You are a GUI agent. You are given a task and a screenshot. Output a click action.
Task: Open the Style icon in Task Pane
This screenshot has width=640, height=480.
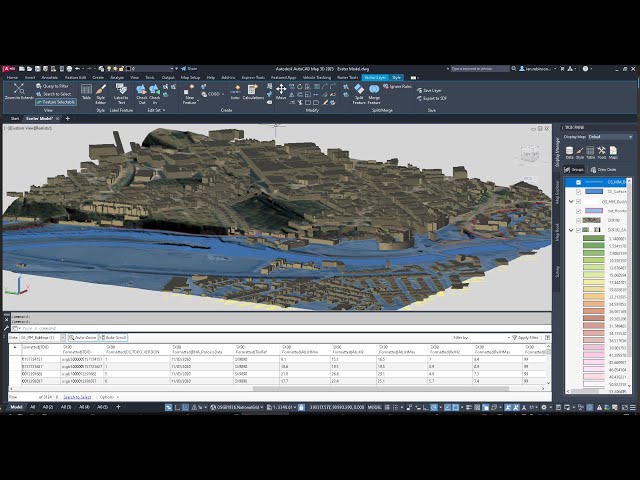point(580,153)
